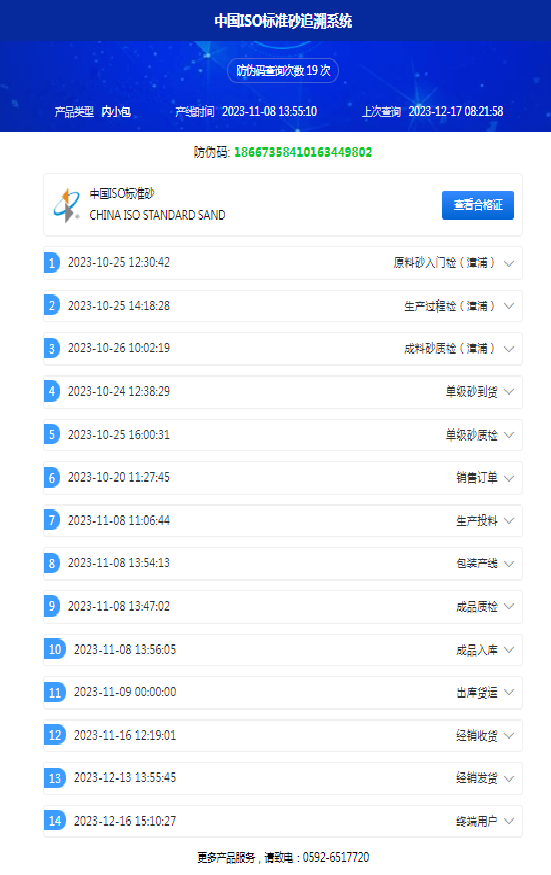551x875 pixels.
Task: Click the phone number 0592-6517720
Action: point(336,857)
